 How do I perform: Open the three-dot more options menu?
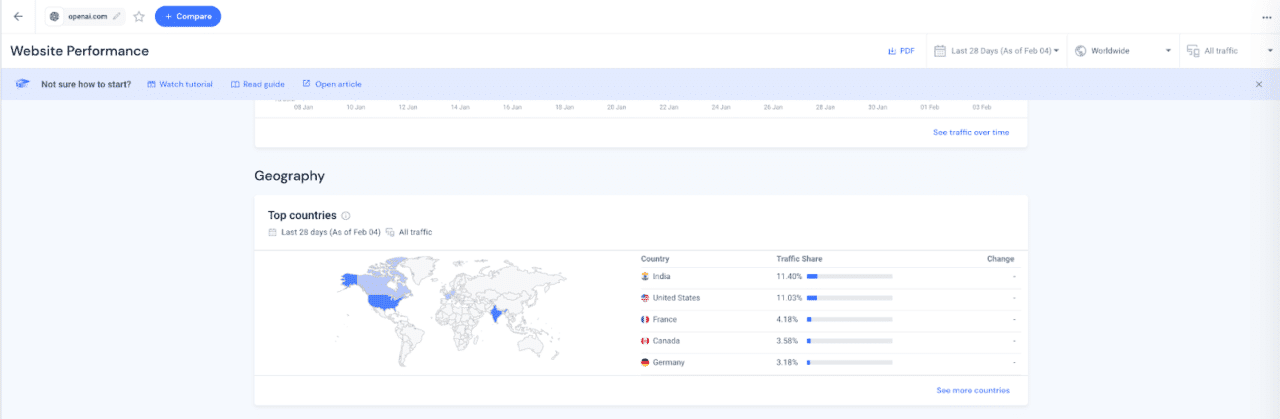[1267, 17]
